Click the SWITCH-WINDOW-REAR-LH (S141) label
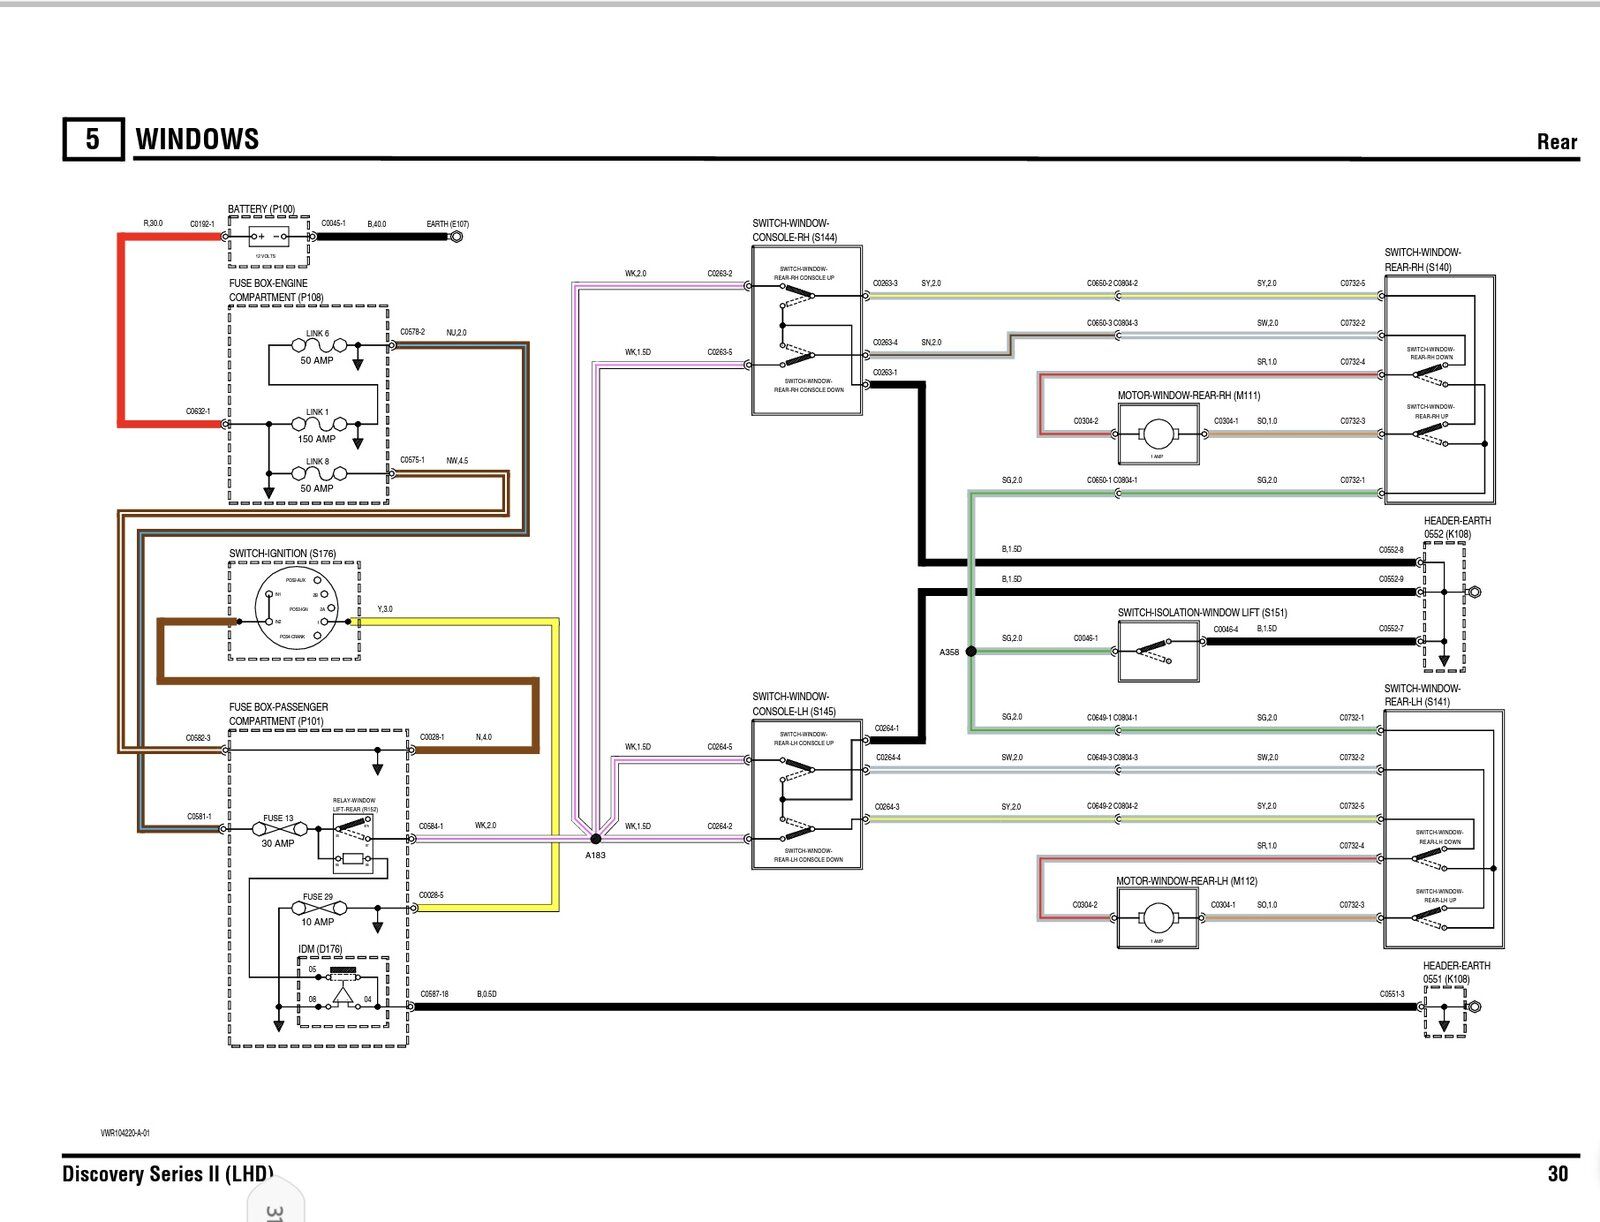The width and height of the screenshot is (1600, 1222). click(1422, 695)
